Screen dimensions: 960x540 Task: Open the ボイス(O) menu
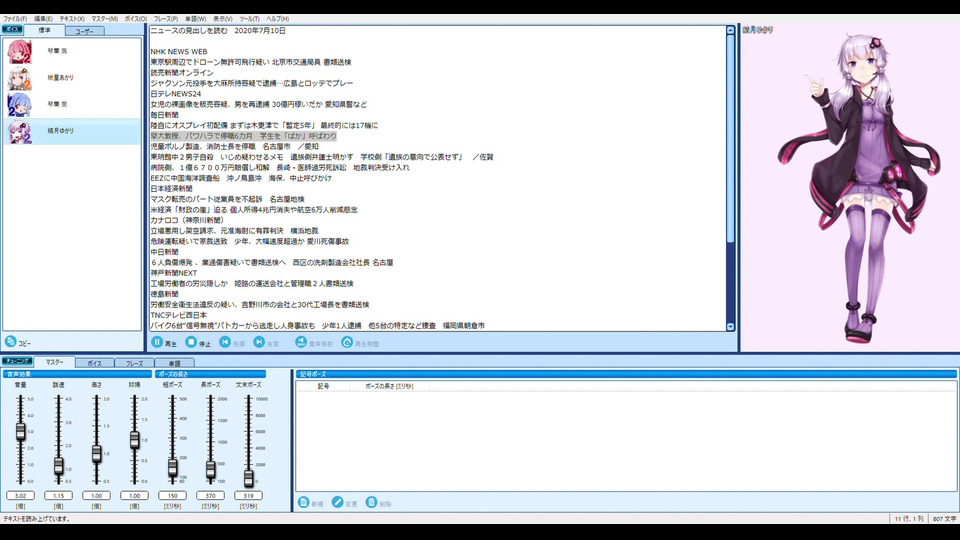coord(136,19)
